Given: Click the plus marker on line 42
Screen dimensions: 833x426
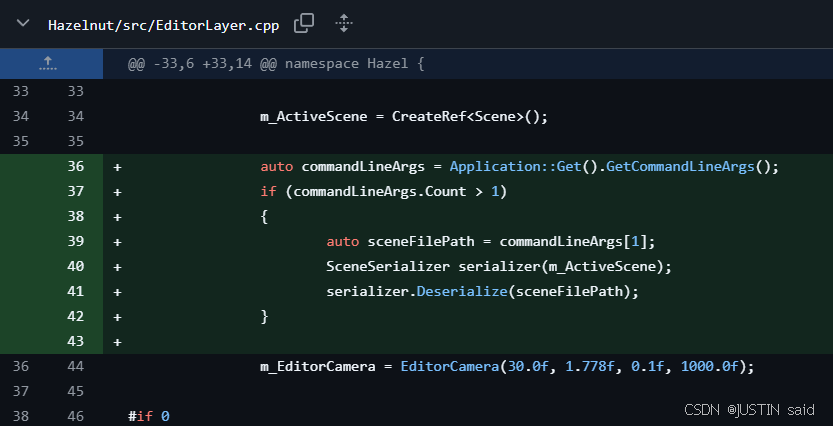Looking at the screenshot, I should coord(117,316).
